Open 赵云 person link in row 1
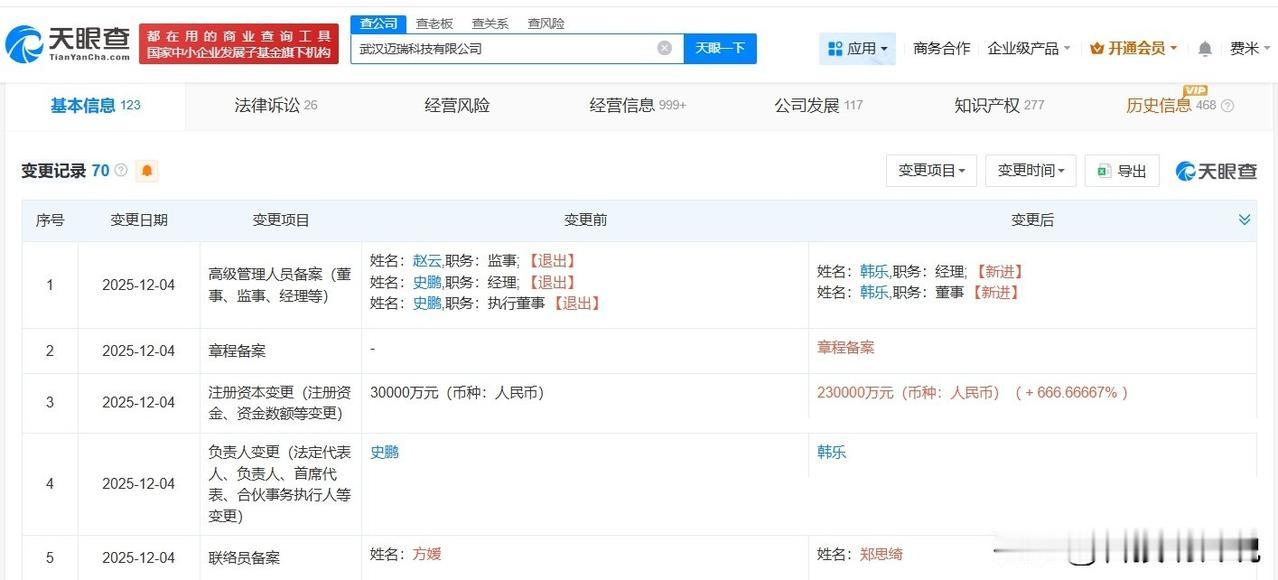 (x=427, y=259)
